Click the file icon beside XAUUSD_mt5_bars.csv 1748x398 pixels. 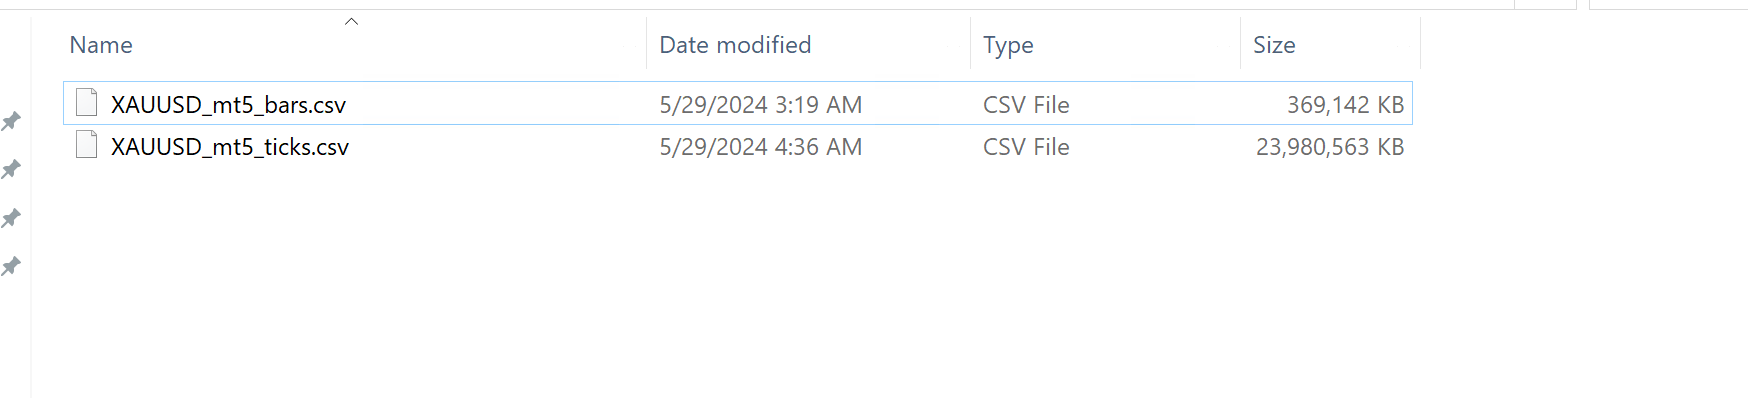[87, 103]
